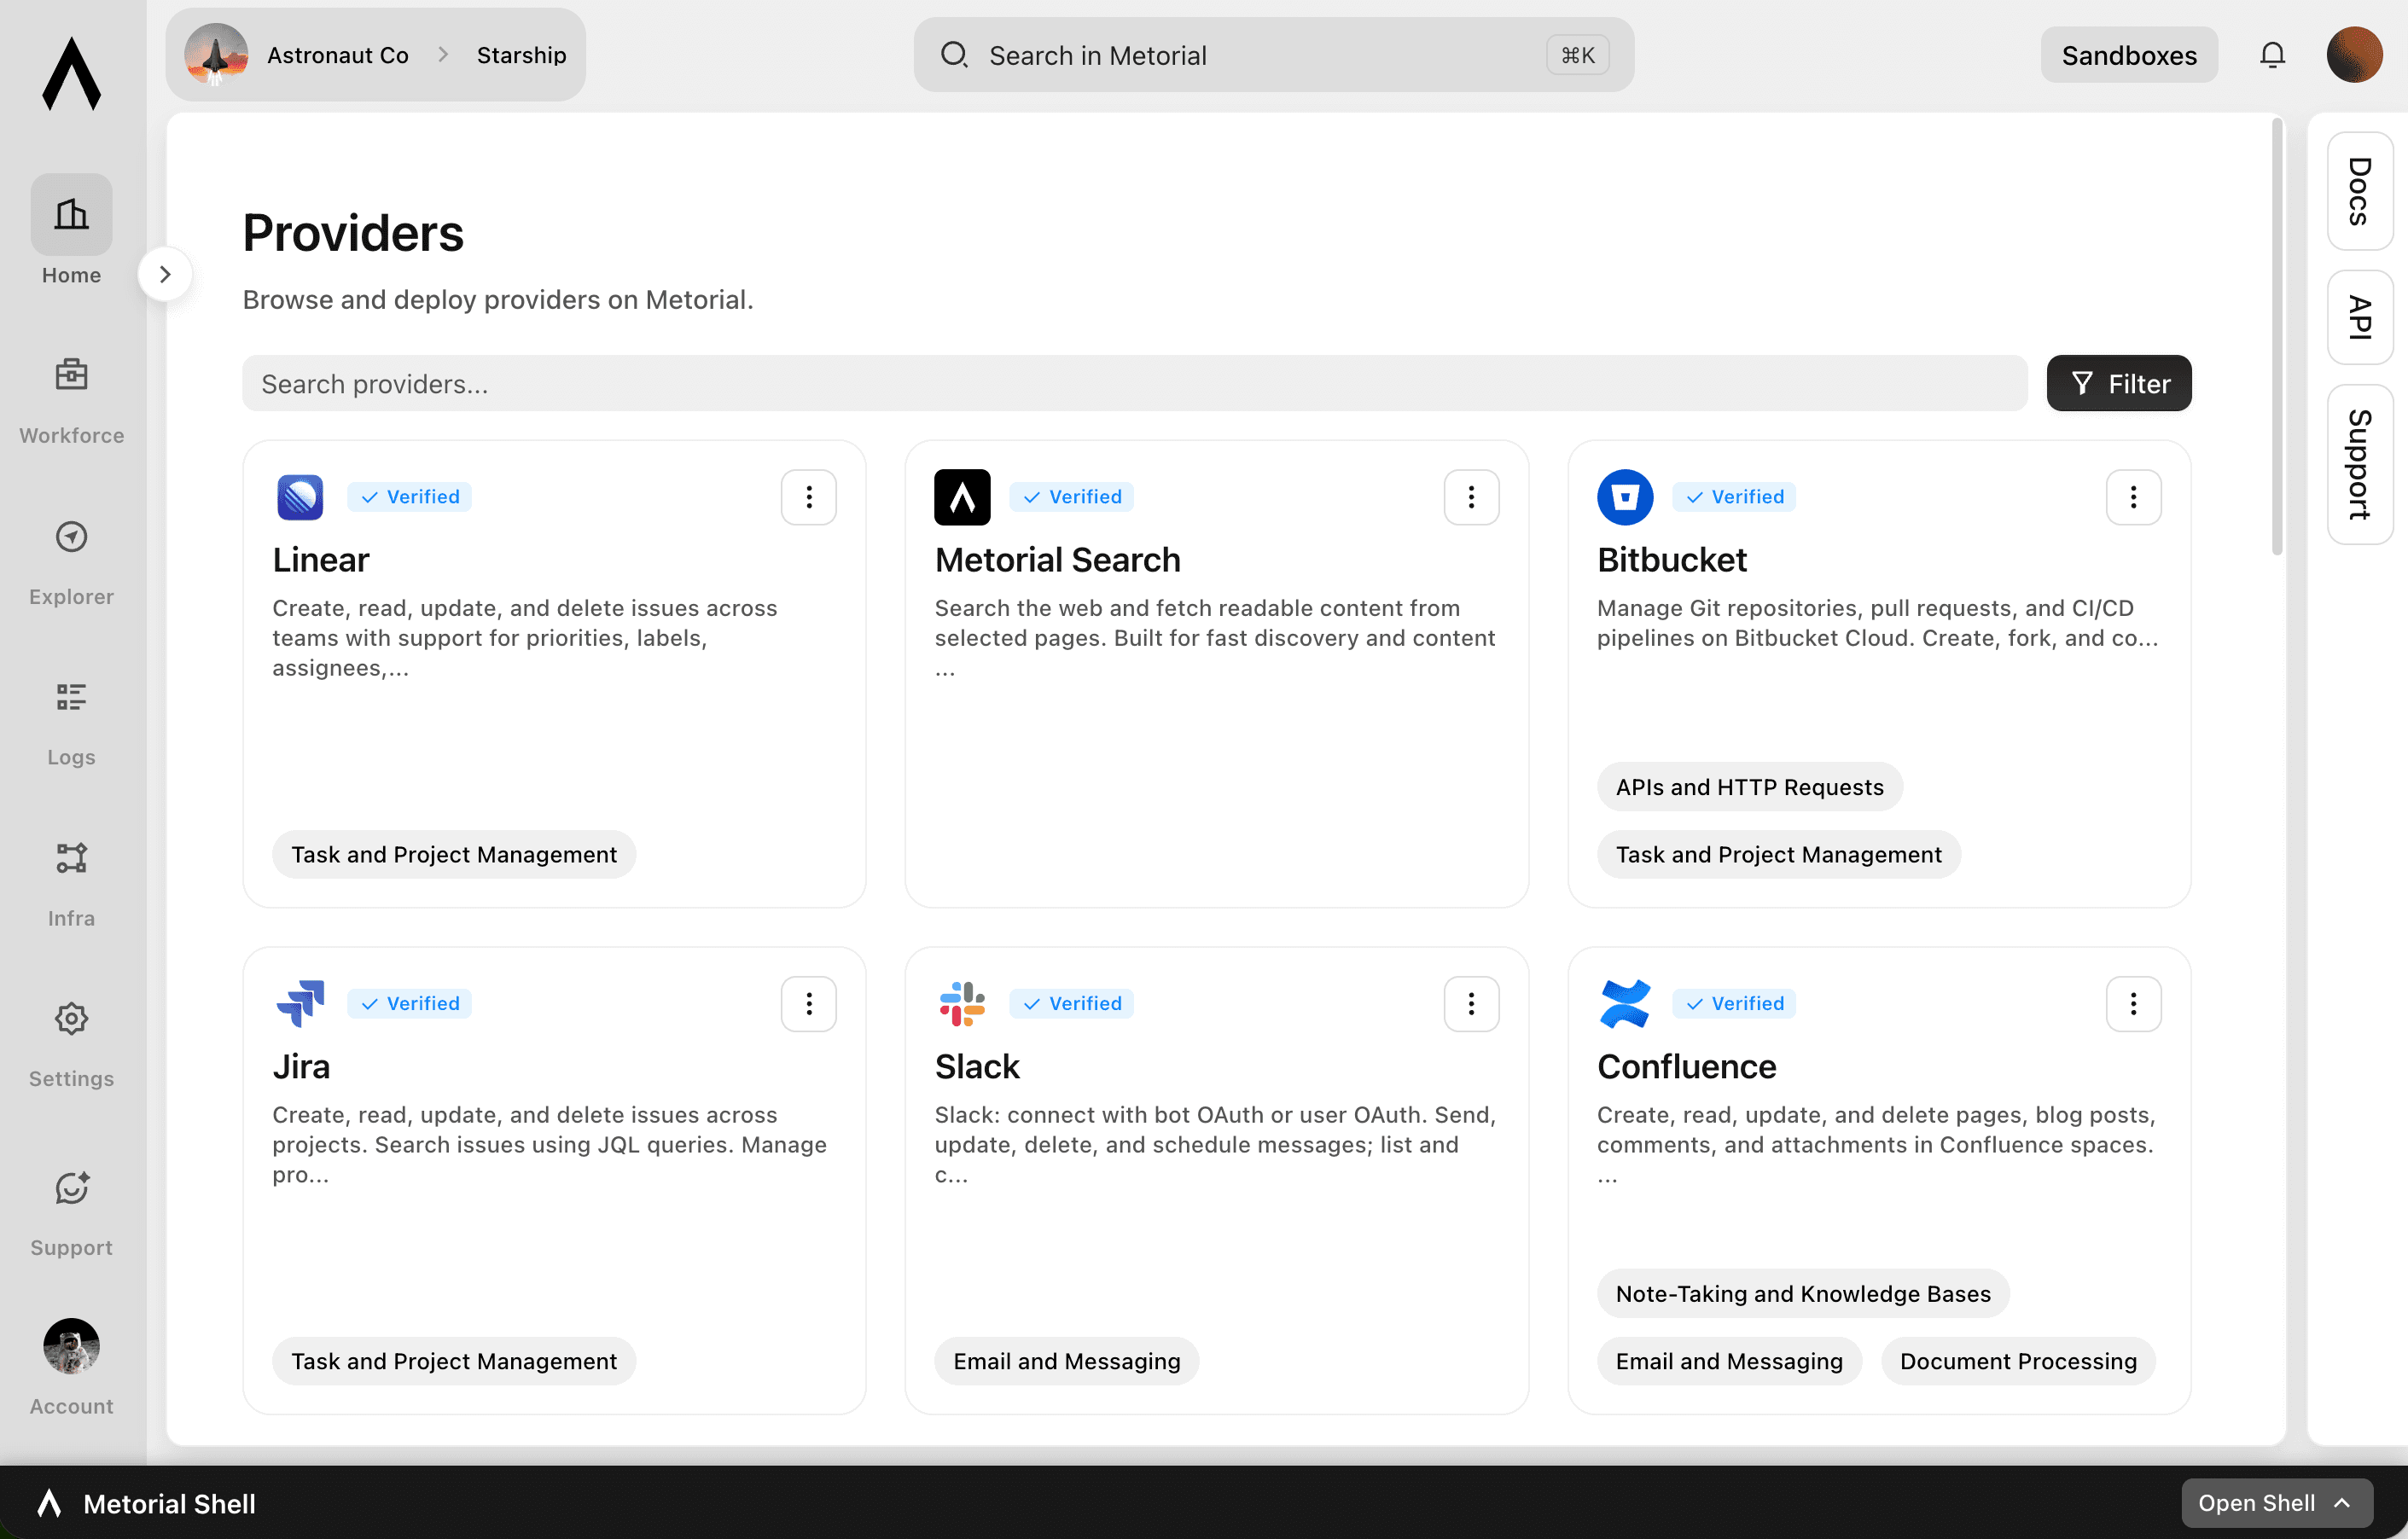Open the Jira card options menu
The height and width of the screenshot is (1539, 2408).
click(808, 1003)
